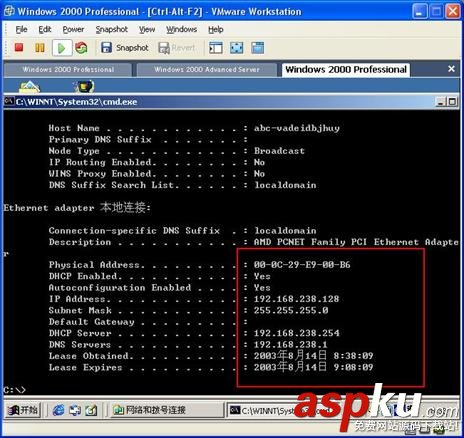Click the red Power Off button
Image resolution: width=464 pixels, height=438 pixels.
click(x=19, y=48)
